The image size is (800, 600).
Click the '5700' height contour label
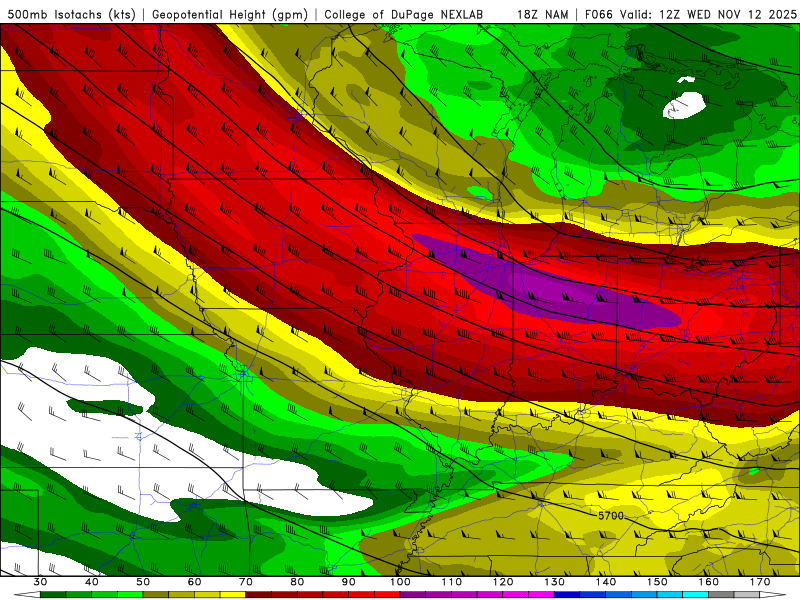(x=611, y=516)
